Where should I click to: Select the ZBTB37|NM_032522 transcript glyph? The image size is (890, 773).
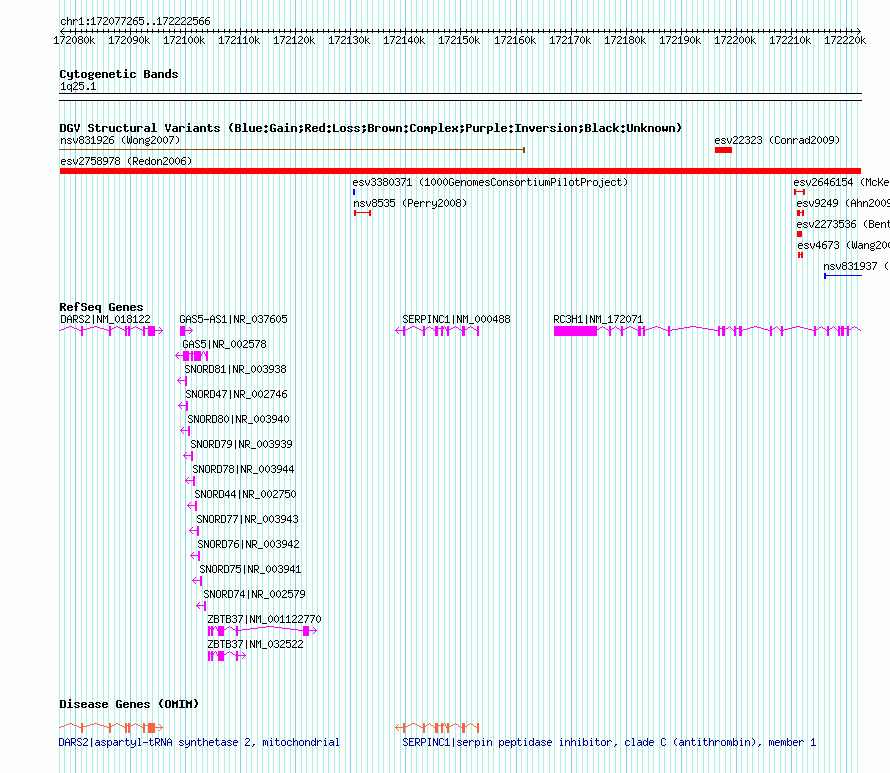[x=227, y=656]
